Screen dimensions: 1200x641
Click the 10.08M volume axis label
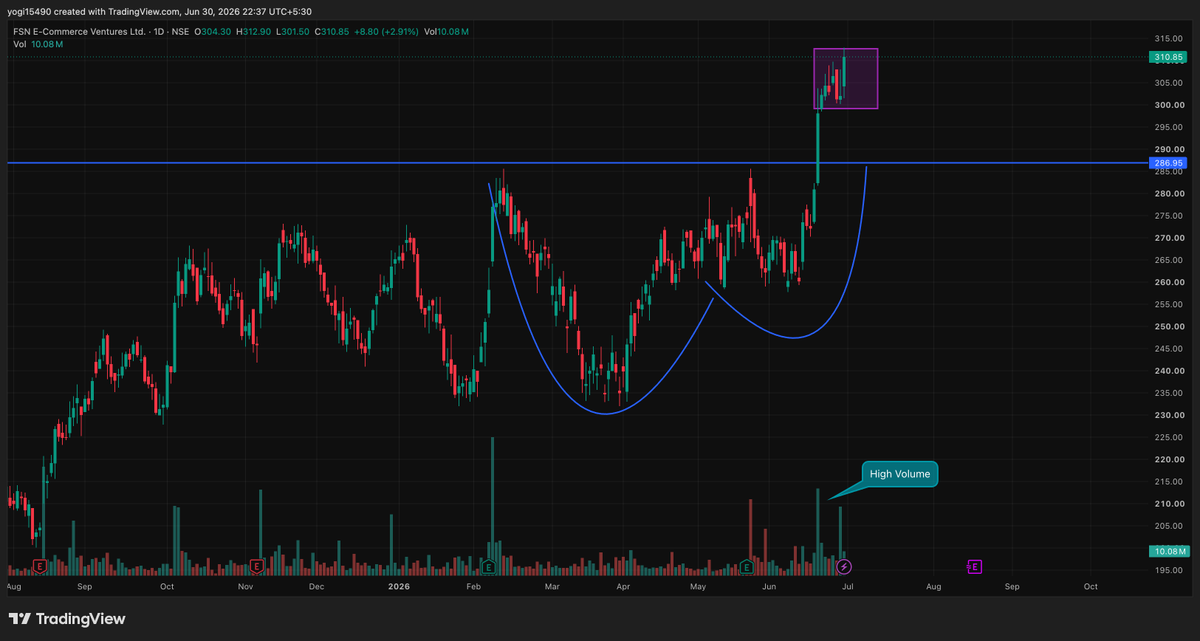pos(1167,551)
